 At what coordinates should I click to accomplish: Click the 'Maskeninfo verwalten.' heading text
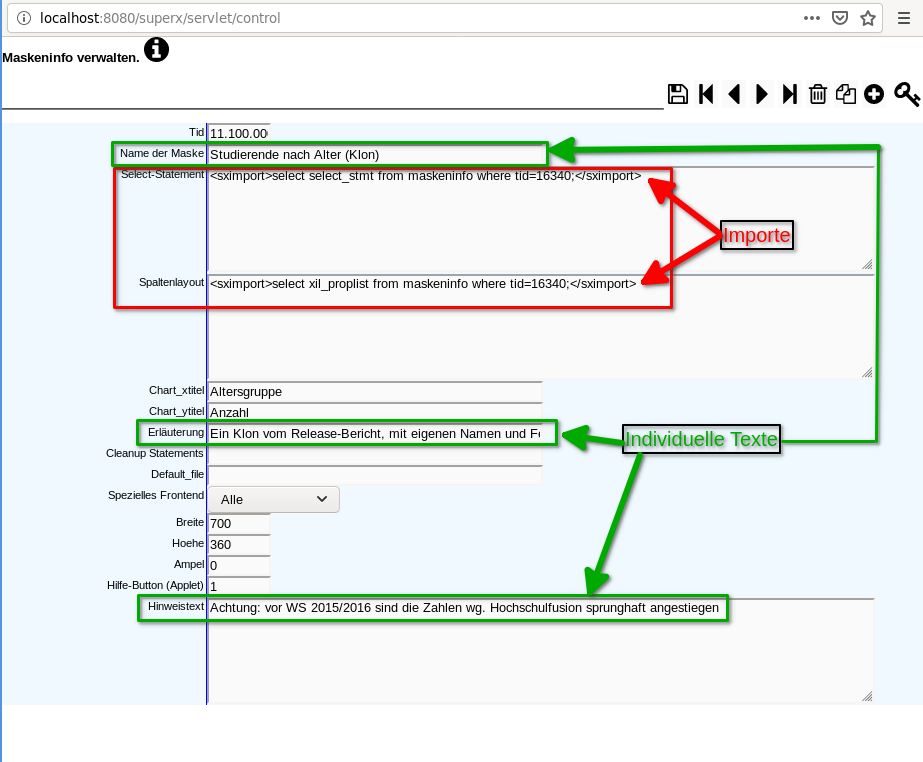click(71, 58)
